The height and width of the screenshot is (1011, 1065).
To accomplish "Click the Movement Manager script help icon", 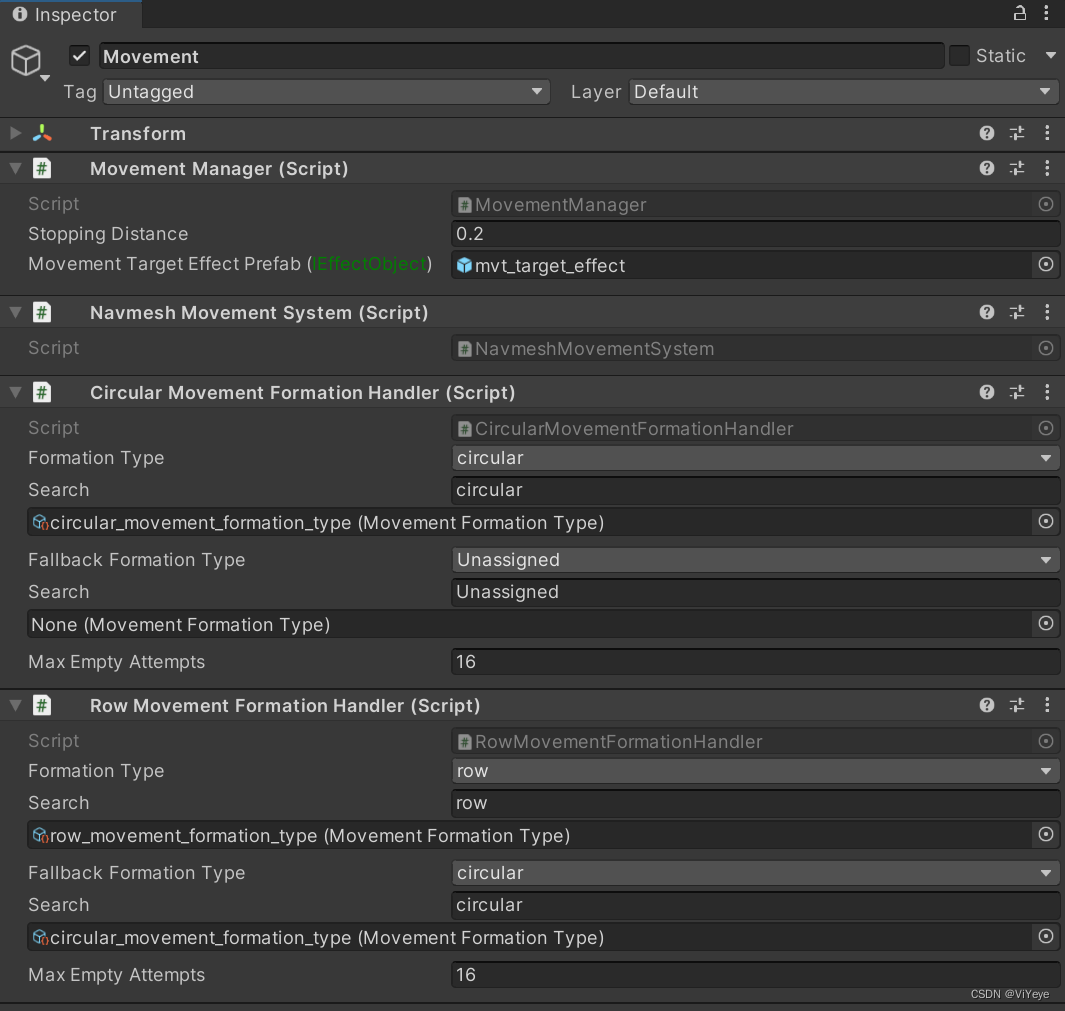I will 986,168.
